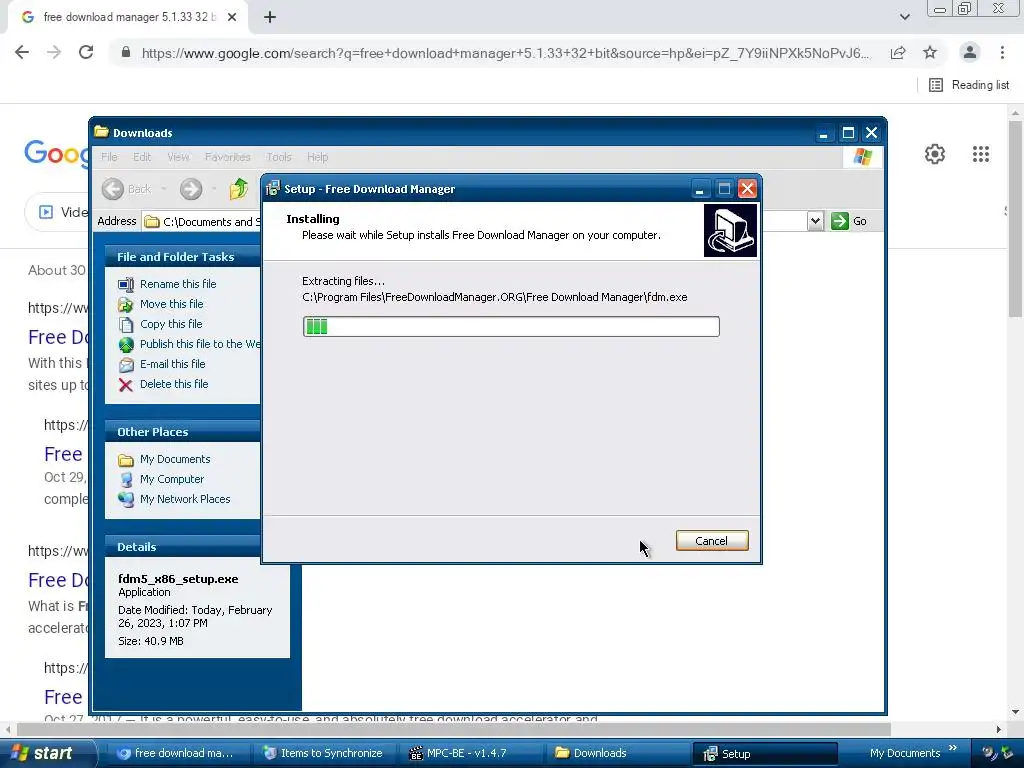
Task: Open Chrome's three-dot menu
Action: tap(1002, 52)
